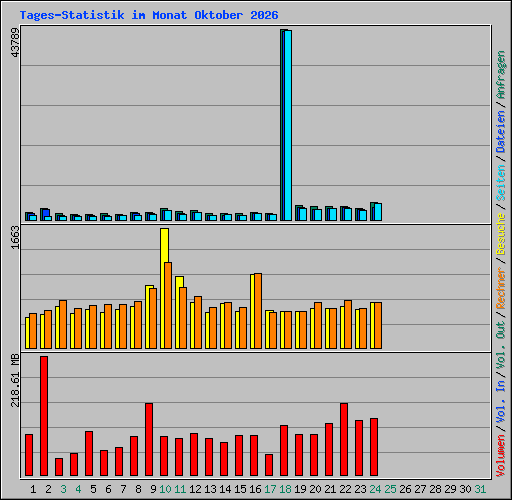Click day label '9' on x-axis
This screenshot has width=512, height=500.
(x=153, y=489)
